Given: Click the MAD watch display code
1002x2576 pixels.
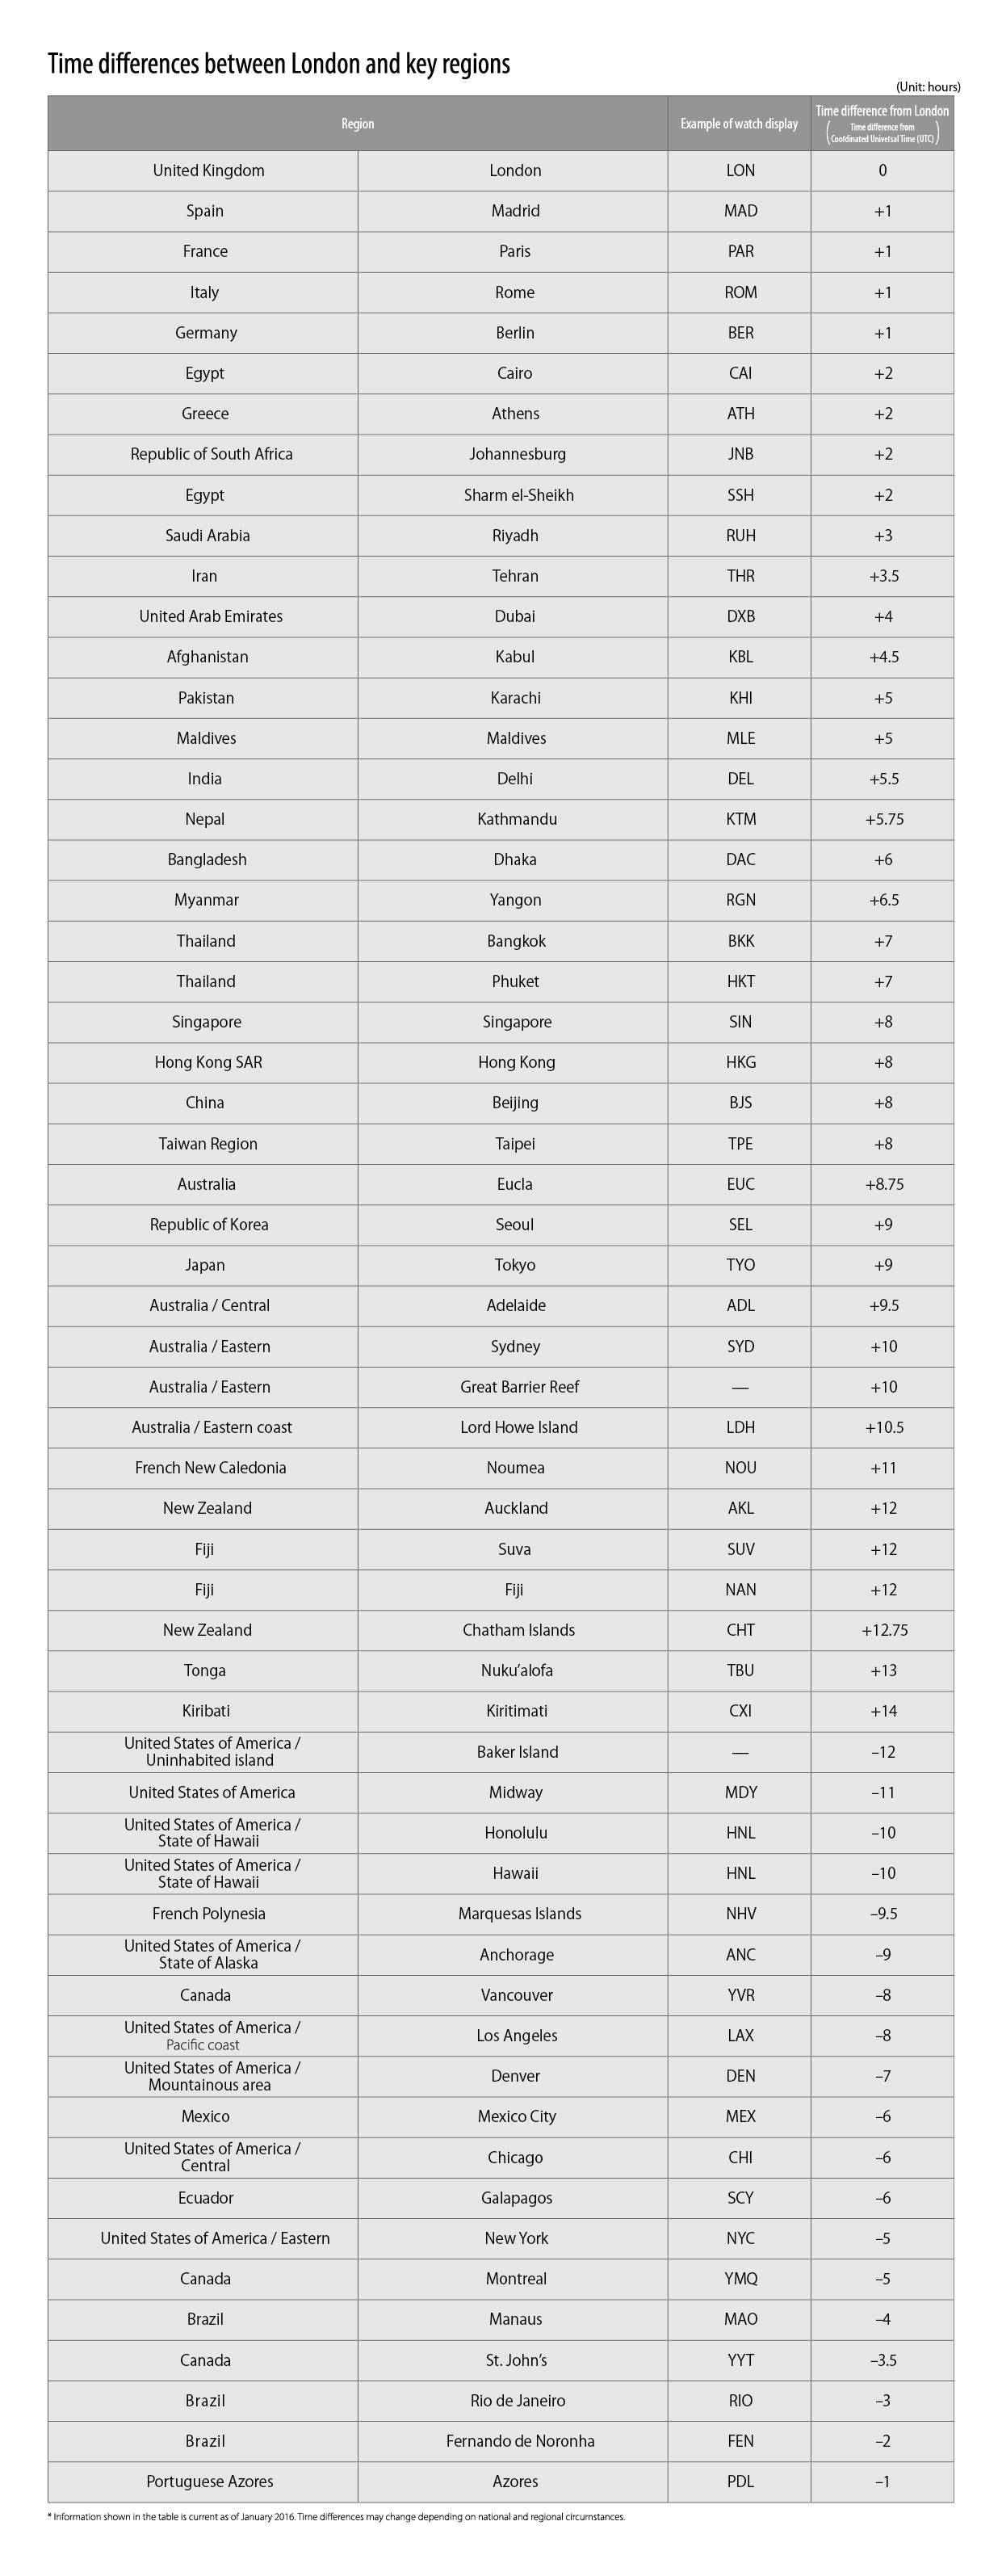Looking at the screenshot, I should [740, 211].
